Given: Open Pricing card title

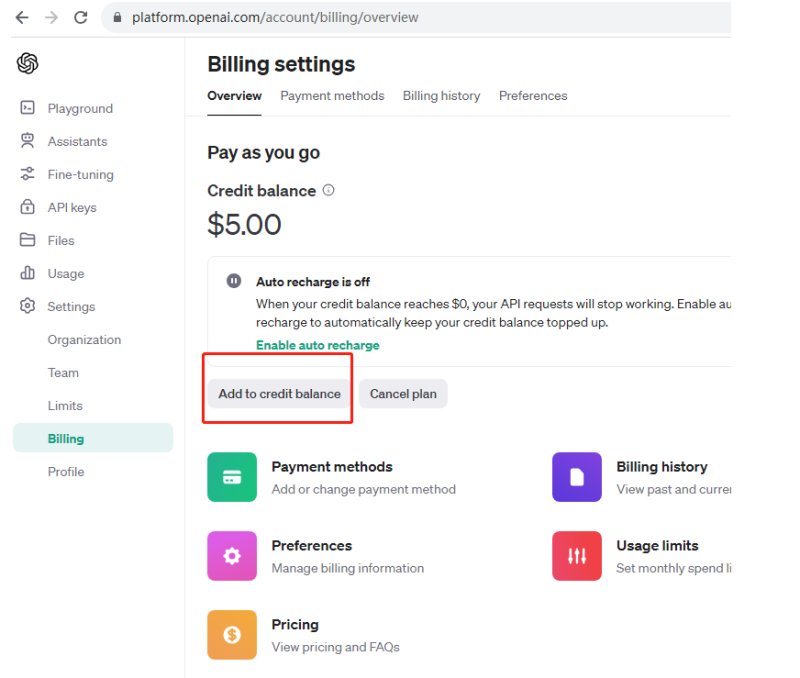Looking at the screenshot, I should [295, 624].
